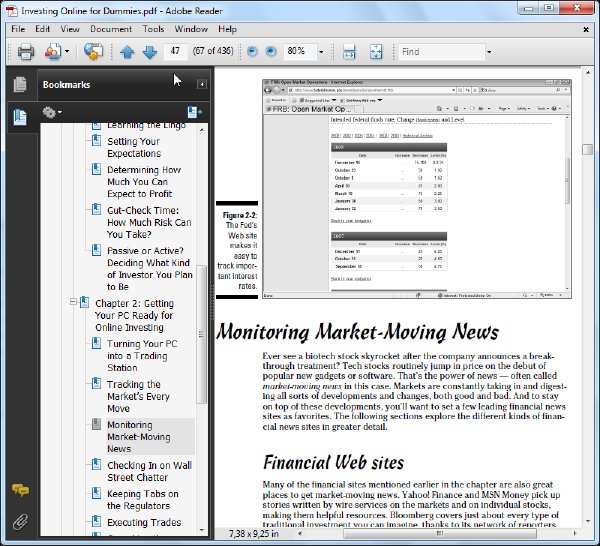Open the View menu

tap(70, 29)
